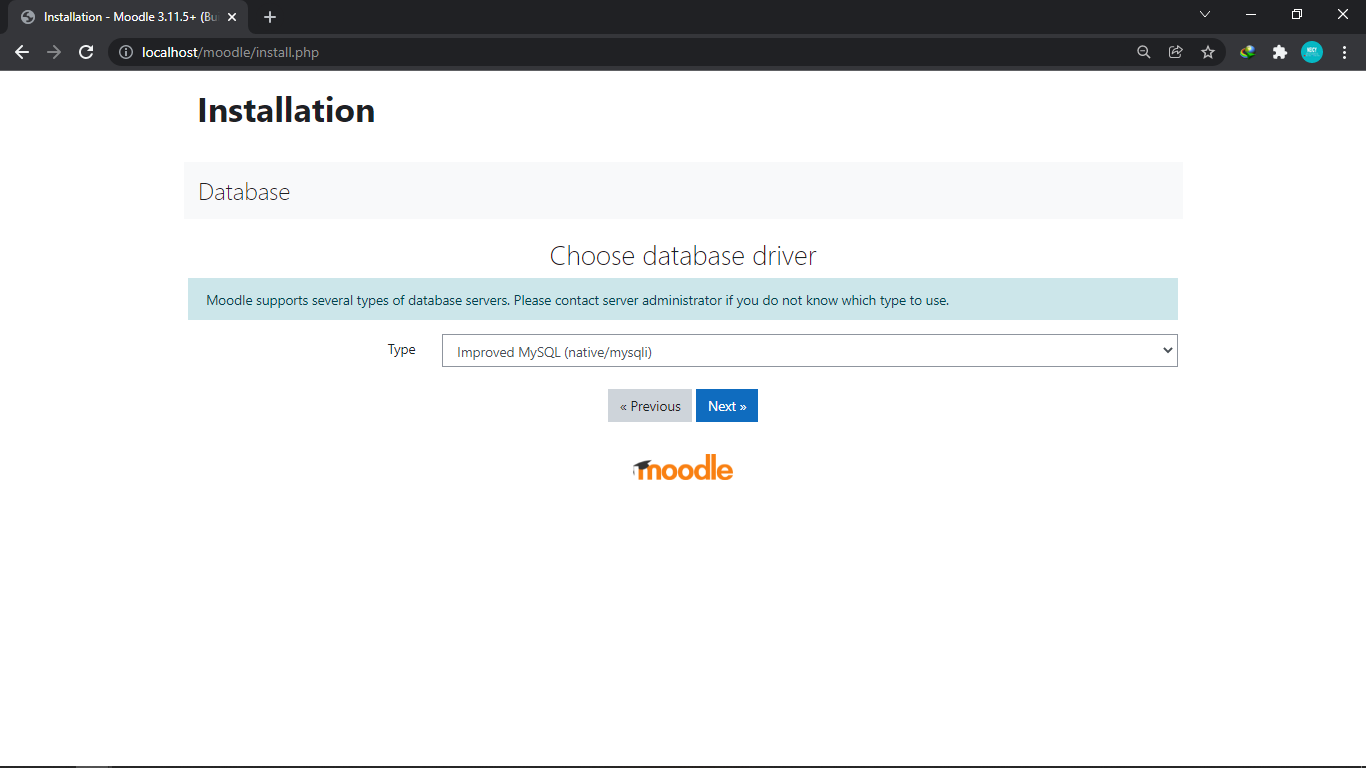The image size is (1366, 768).
Task: Open site information icon beside localhost
Action: point(126,52)
